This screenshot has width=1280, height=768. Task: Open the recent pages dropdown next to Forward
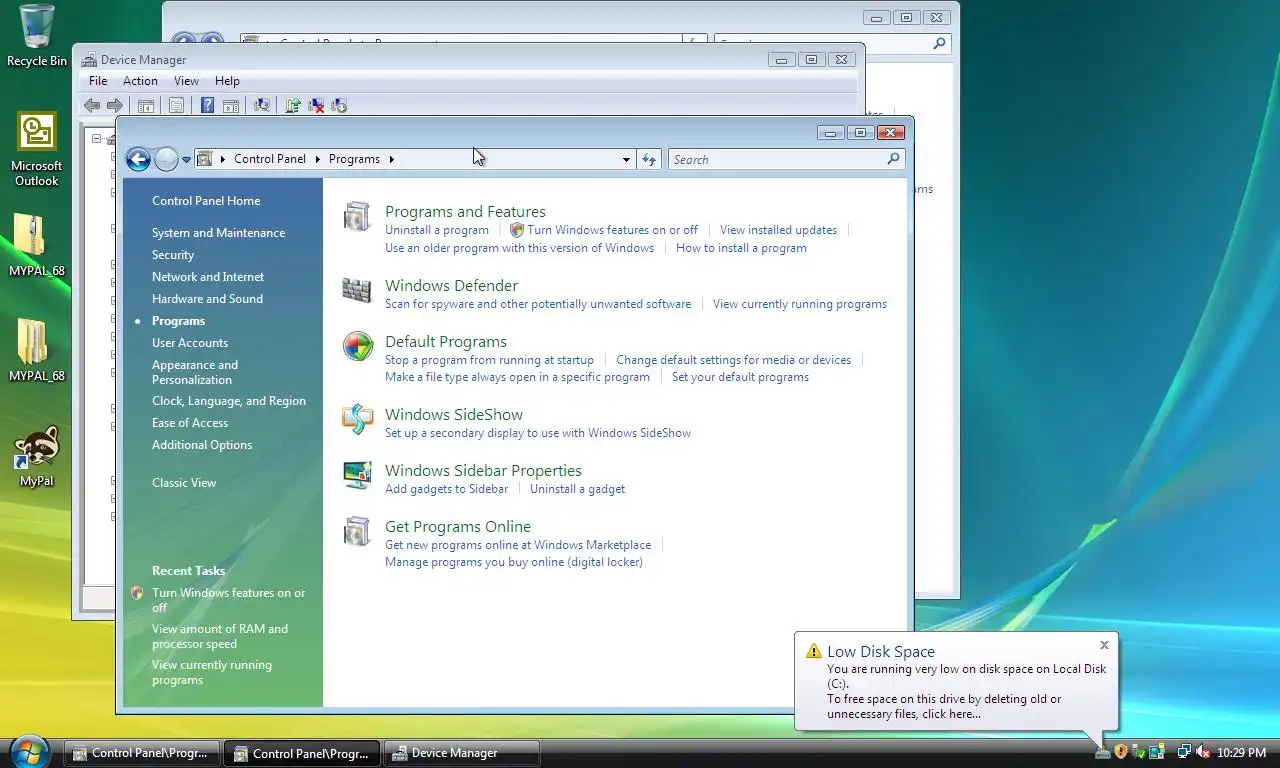point(186,160)
